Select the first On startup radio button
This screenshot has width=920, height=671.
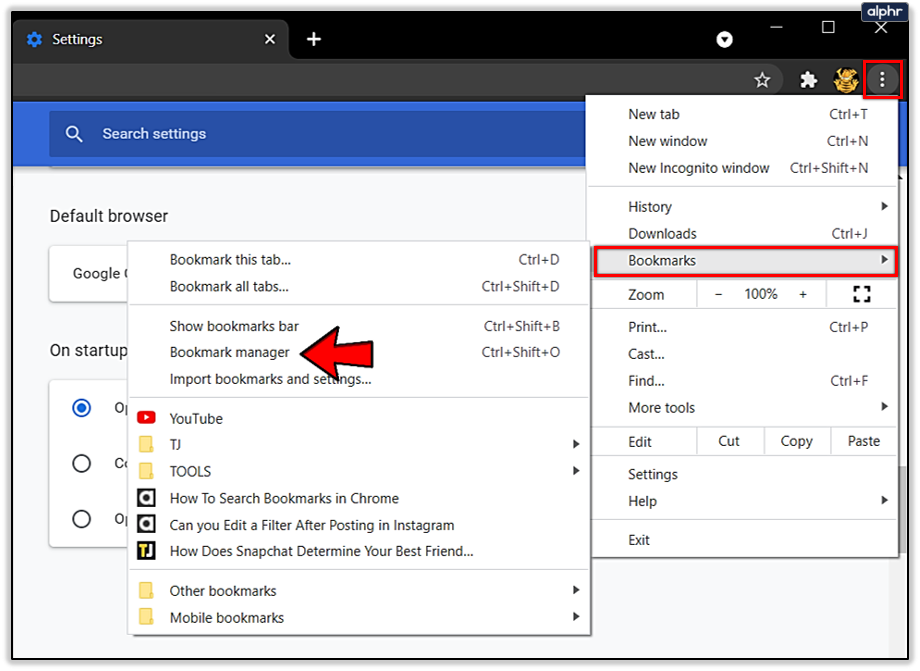[82, 408]
